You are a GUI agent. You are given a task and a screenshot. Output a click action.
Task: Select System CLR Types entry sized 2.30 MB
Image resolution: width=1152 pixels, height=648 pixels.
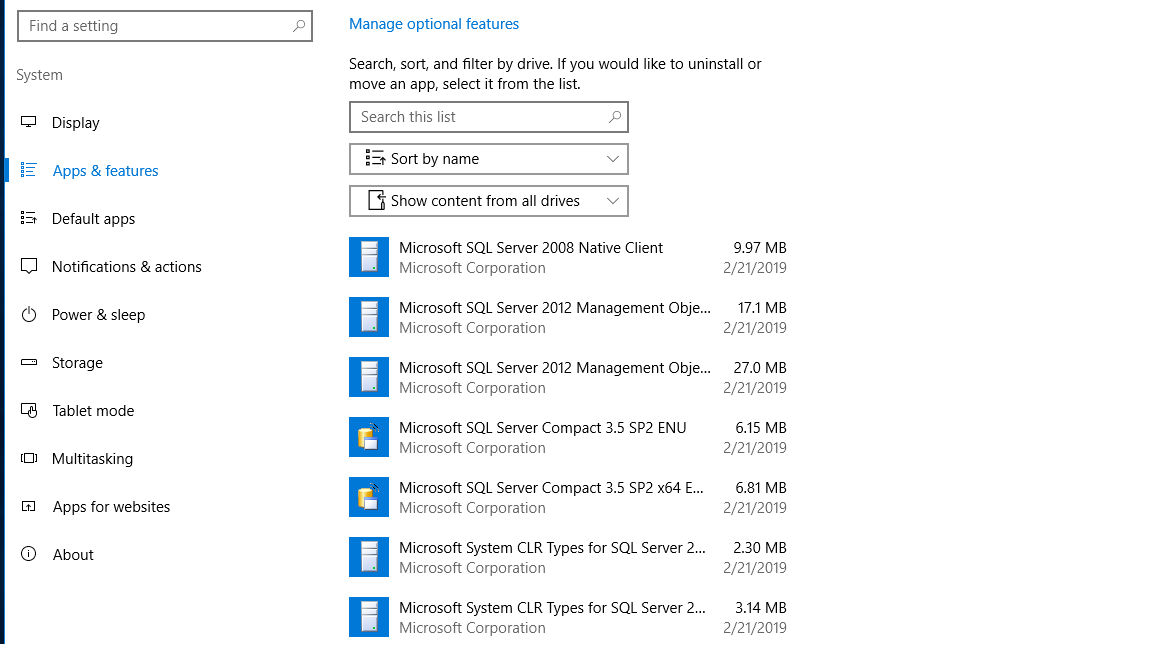tap(568, 557)
